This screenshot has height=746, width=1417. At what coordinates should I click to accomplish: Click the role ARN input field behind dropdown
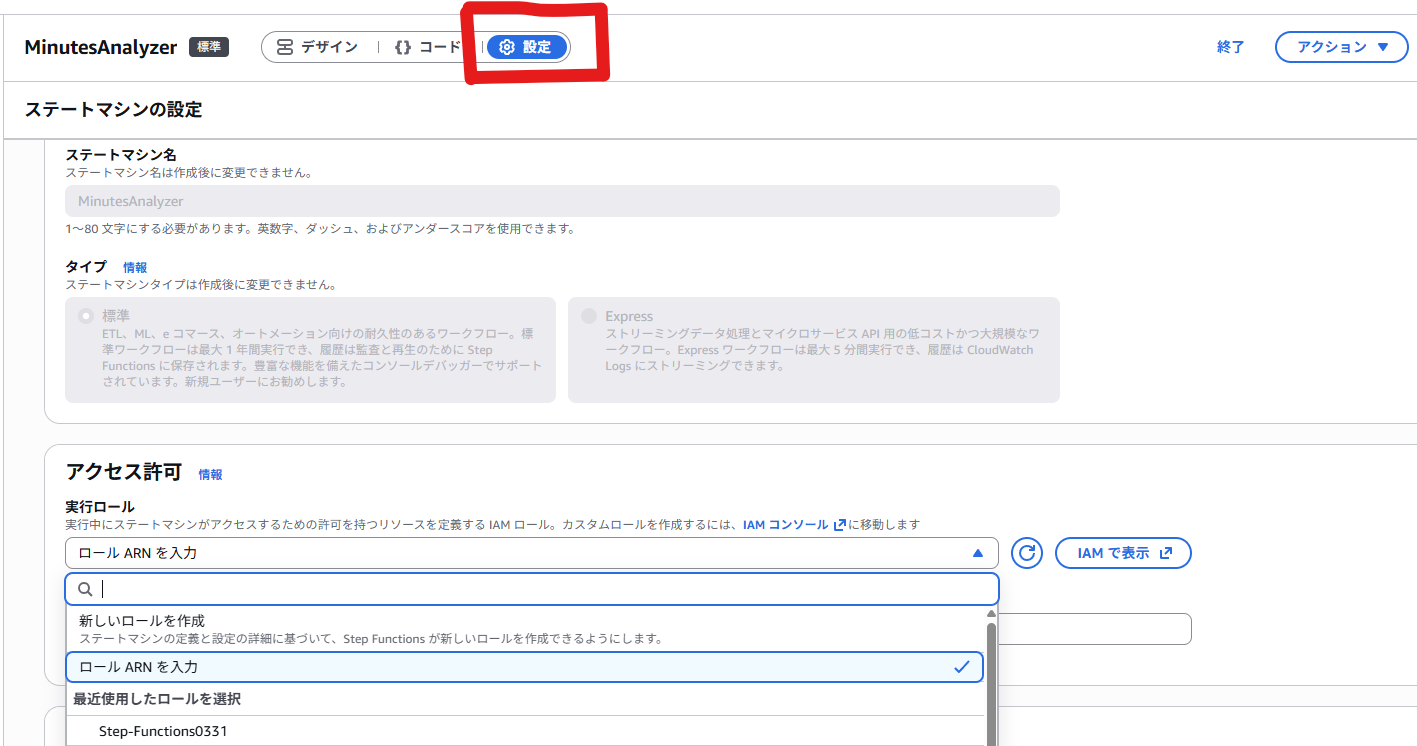[x=1095, y=629]
